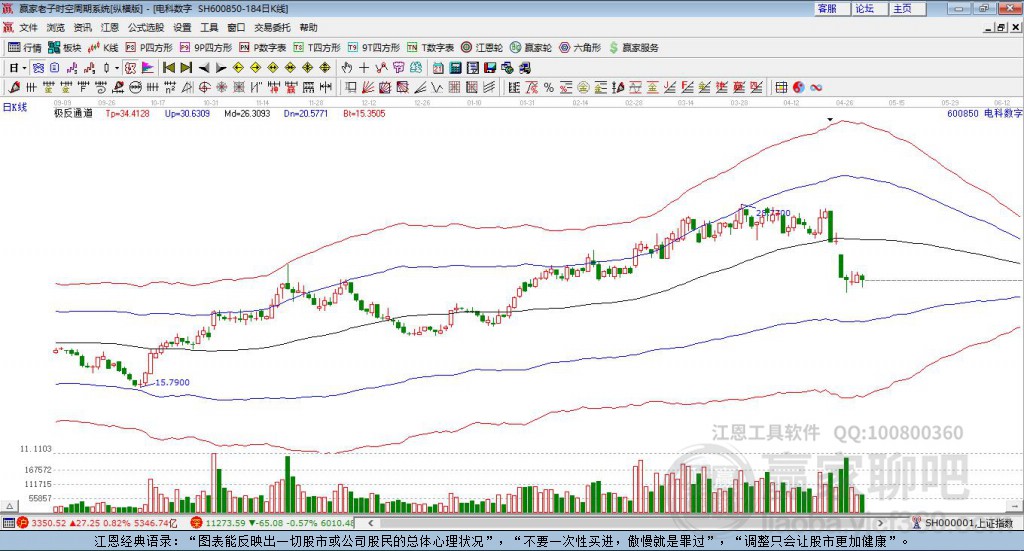The width and height of the screenshot is (1024, 551).
Task: Open the 行情 market quotes view
Action: click(24, 48)
